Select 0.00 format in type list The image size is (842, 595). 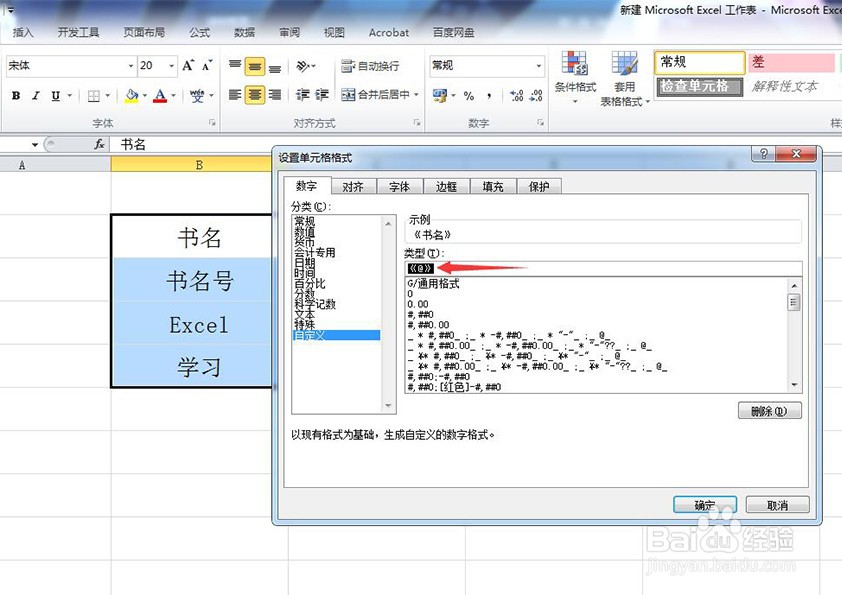click(x=418, y=304)
